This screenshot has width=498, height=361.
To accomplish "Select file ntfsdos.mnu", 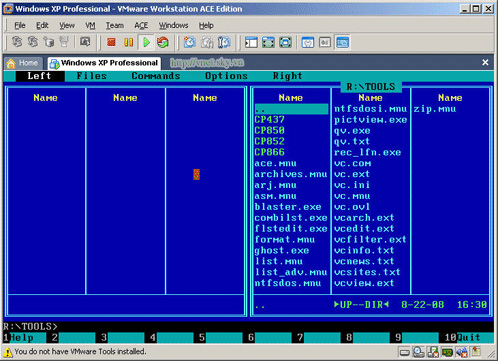I will click(288, 283).
